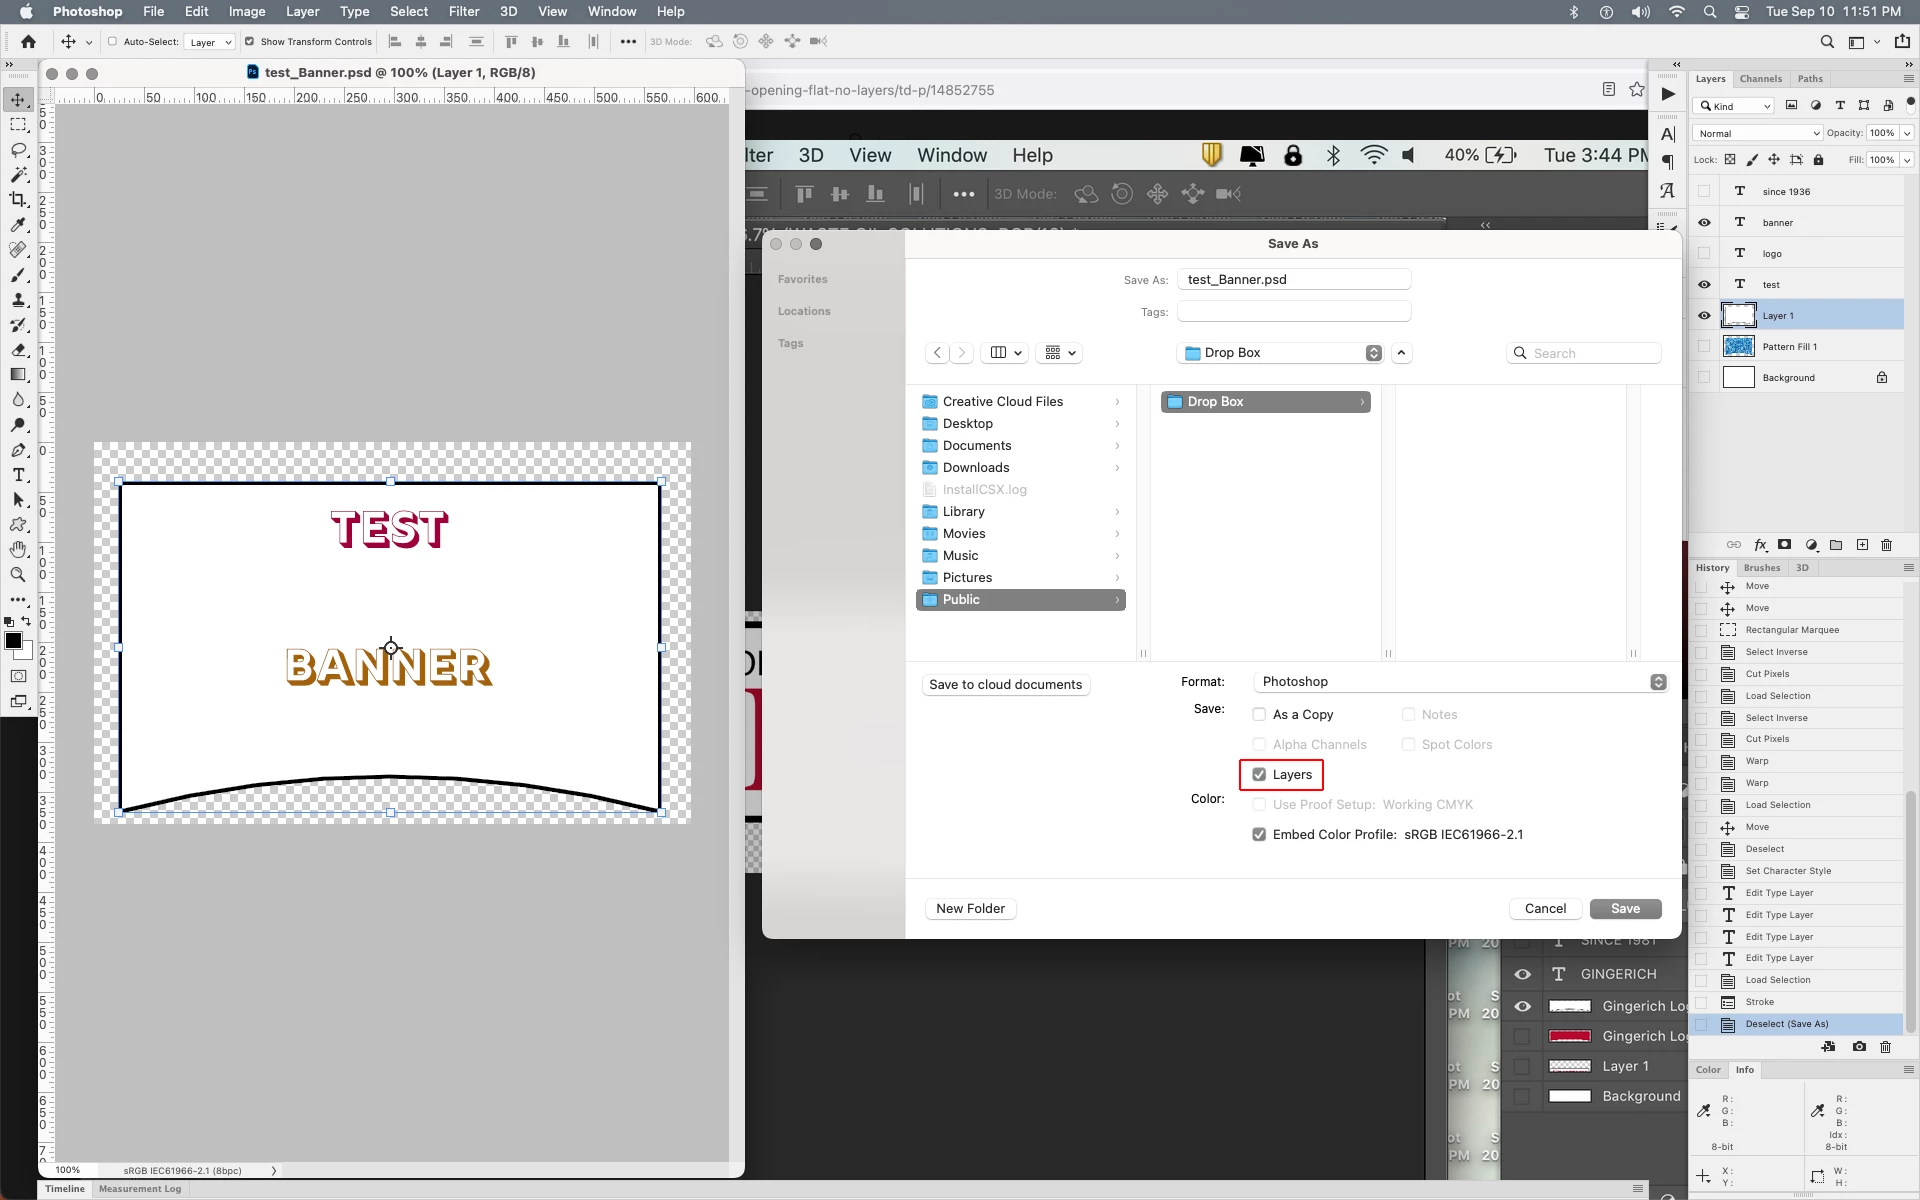Click the layer style fx icon
The height and width of the screenshot is (1200, 1920).
tap(1760, 545)
